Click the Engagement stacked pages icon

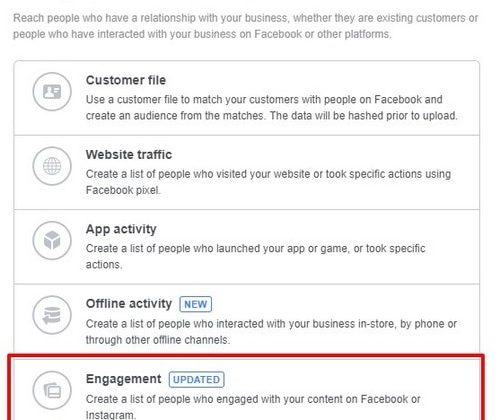[x=52, y=390]
